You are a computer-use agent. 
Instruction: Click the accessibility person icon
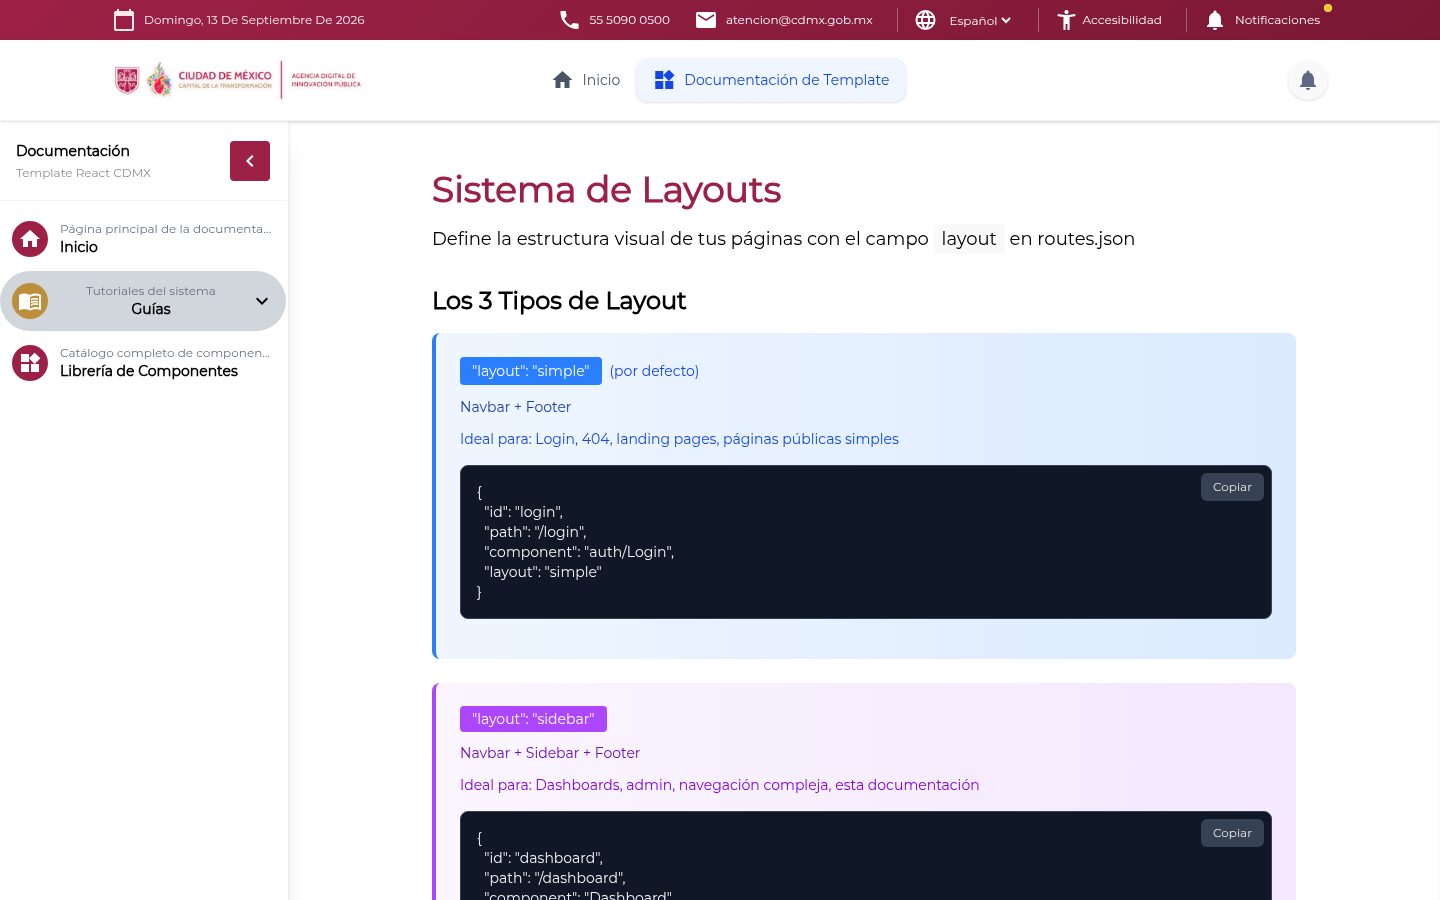click(x=1066, y=20)
